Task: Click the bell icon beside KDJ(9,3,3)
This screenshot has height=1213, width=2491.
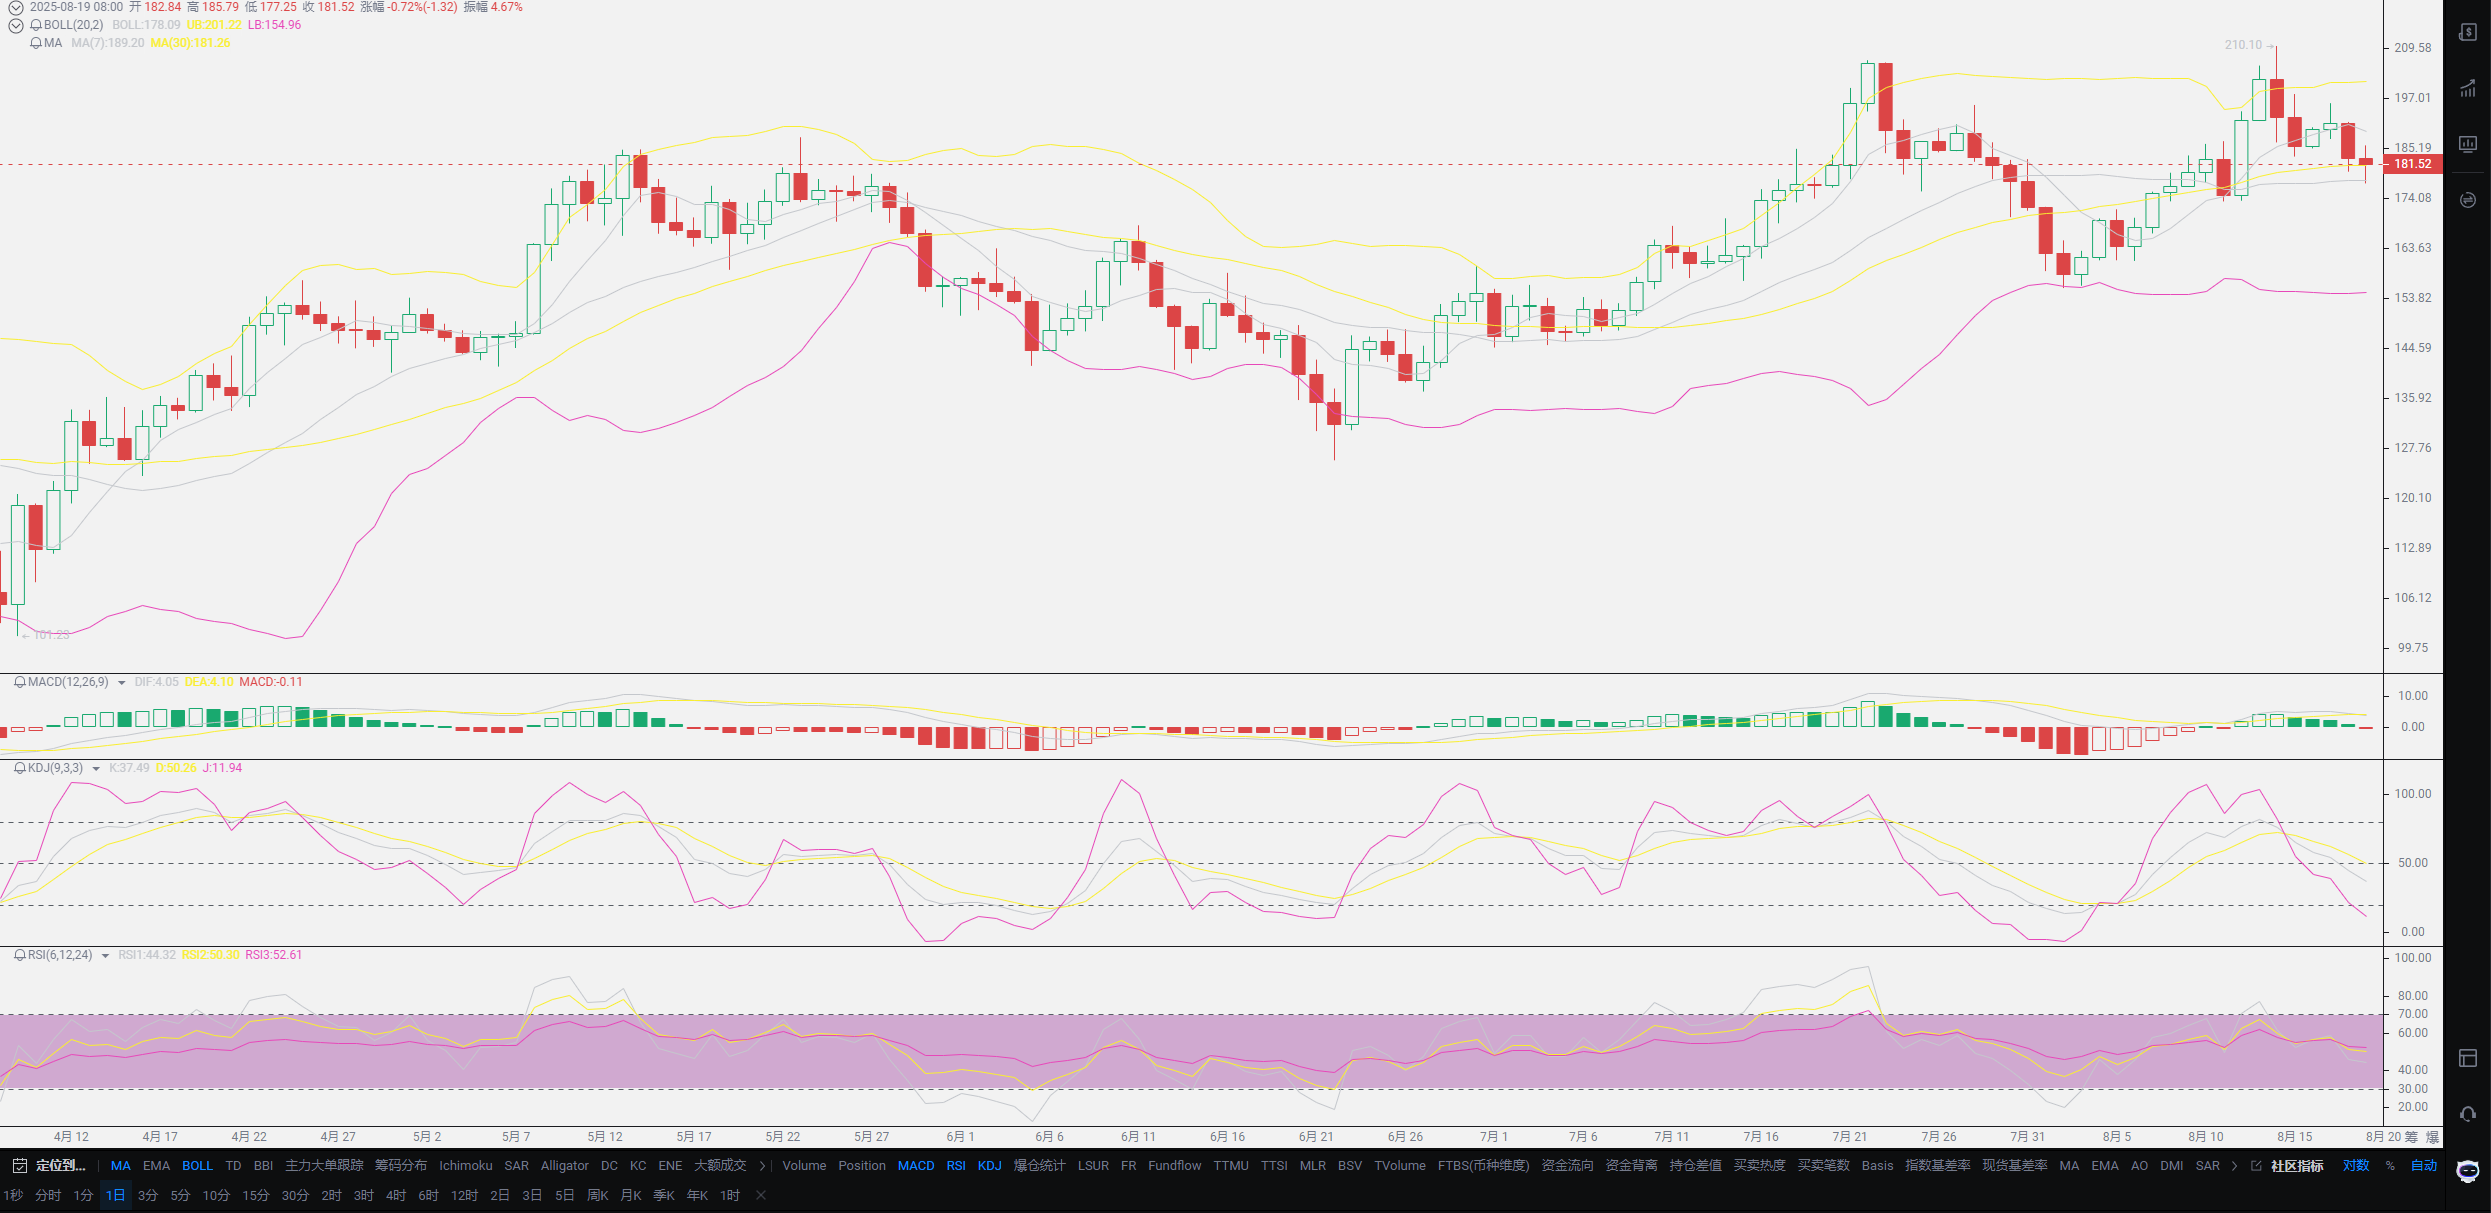Action: [x=19, y=768]
